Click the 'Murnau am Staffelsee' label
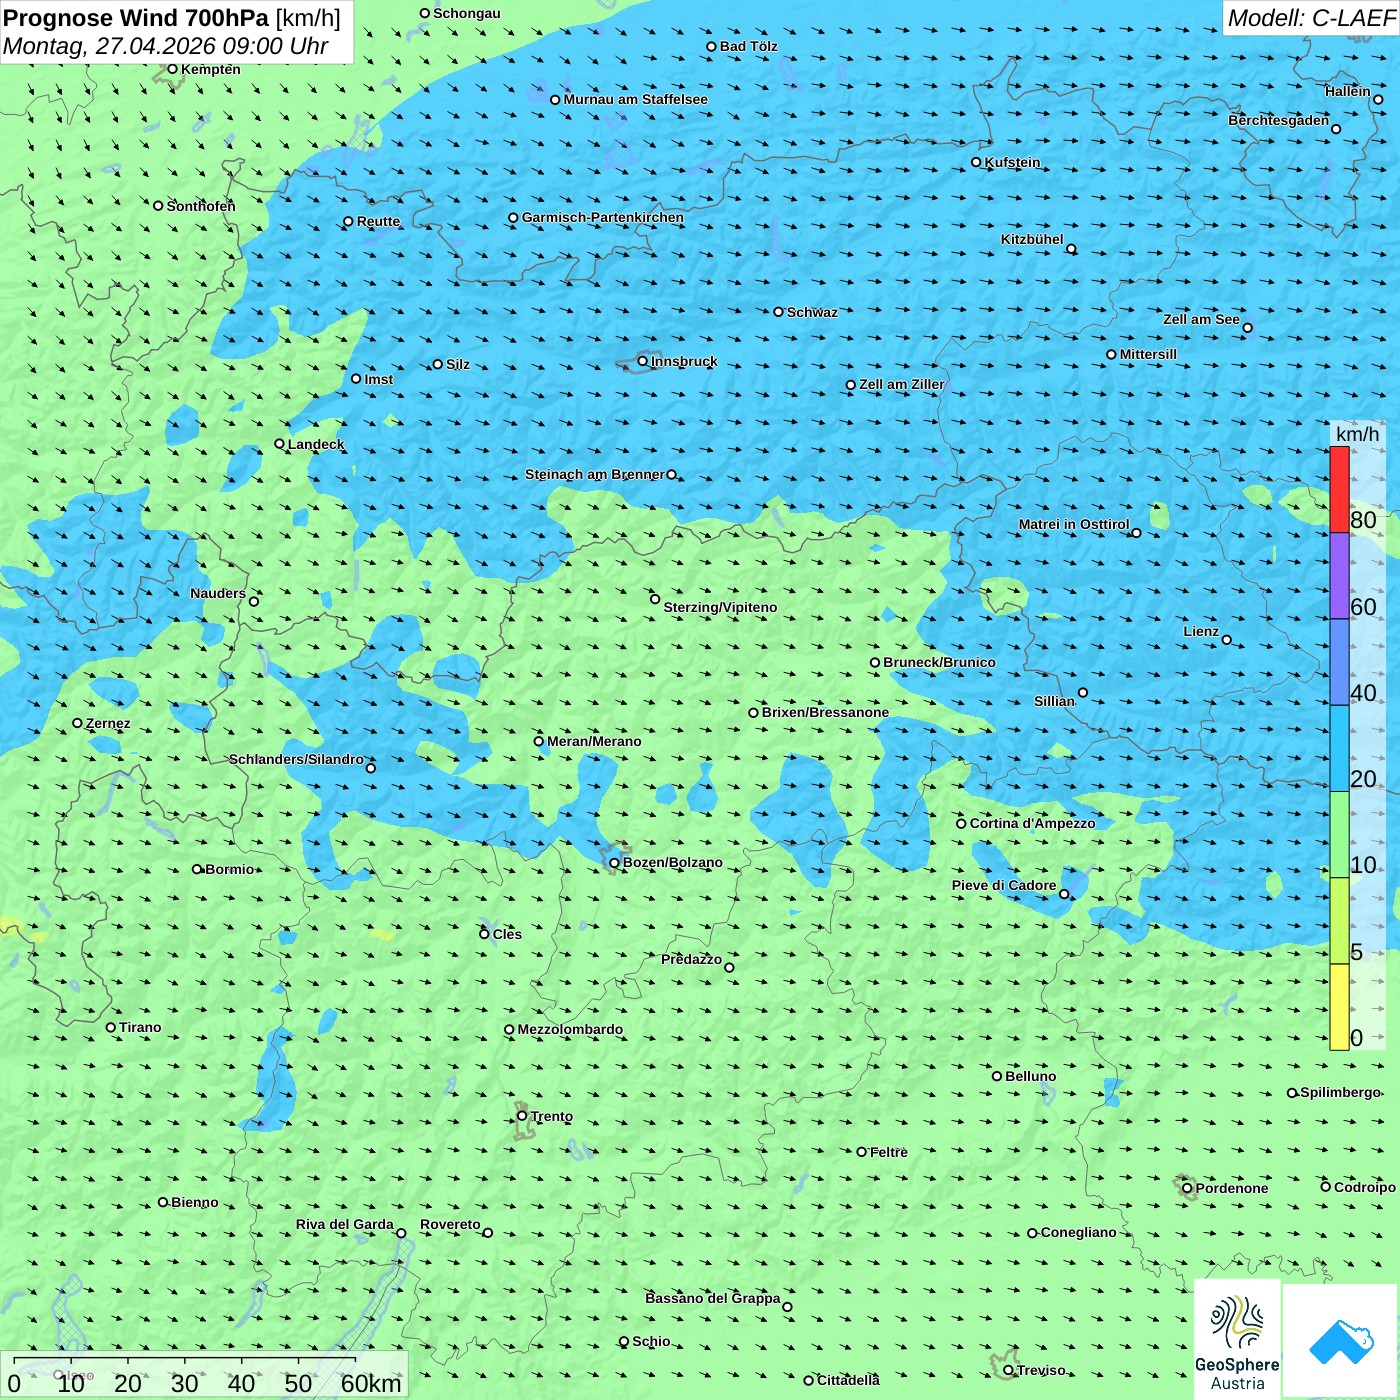This screenshot has height=1400, width=1400. coord(635,99)
